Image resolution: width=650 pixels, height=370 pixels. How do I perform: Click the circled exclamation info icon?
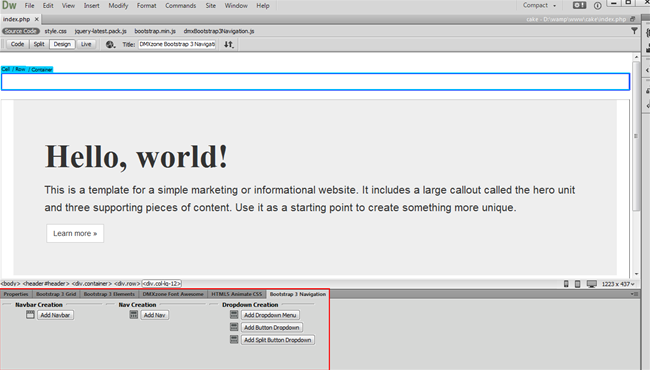point(597,6)
